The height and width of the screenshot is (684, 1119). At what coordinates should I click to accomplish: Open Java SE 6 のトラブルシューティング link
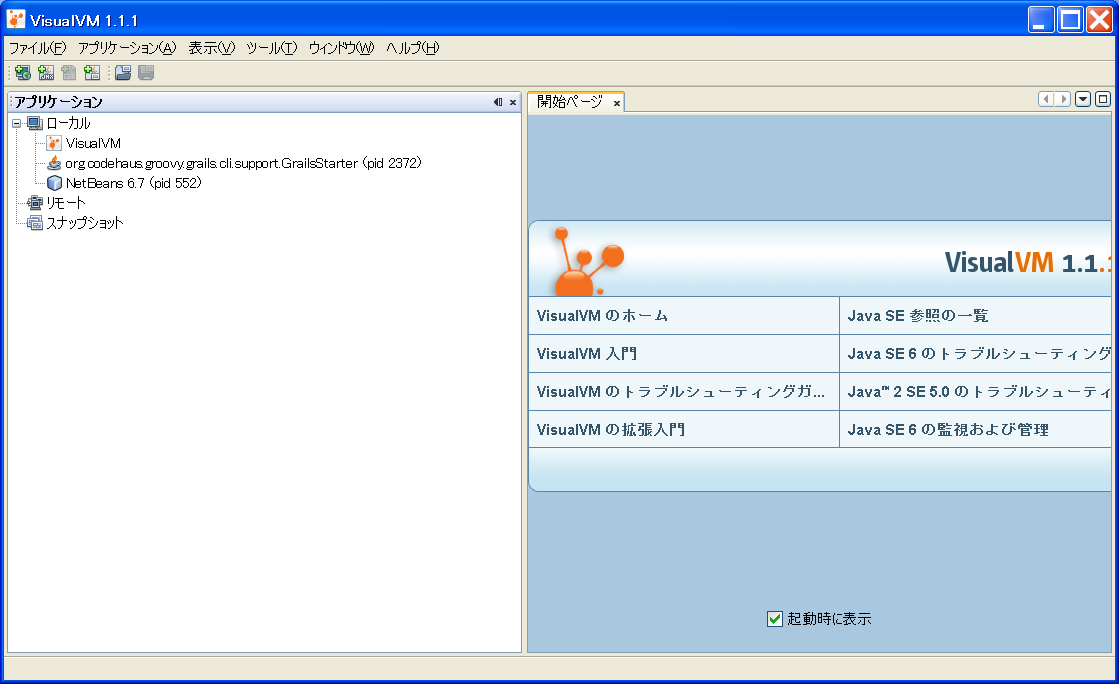point(979,353)
